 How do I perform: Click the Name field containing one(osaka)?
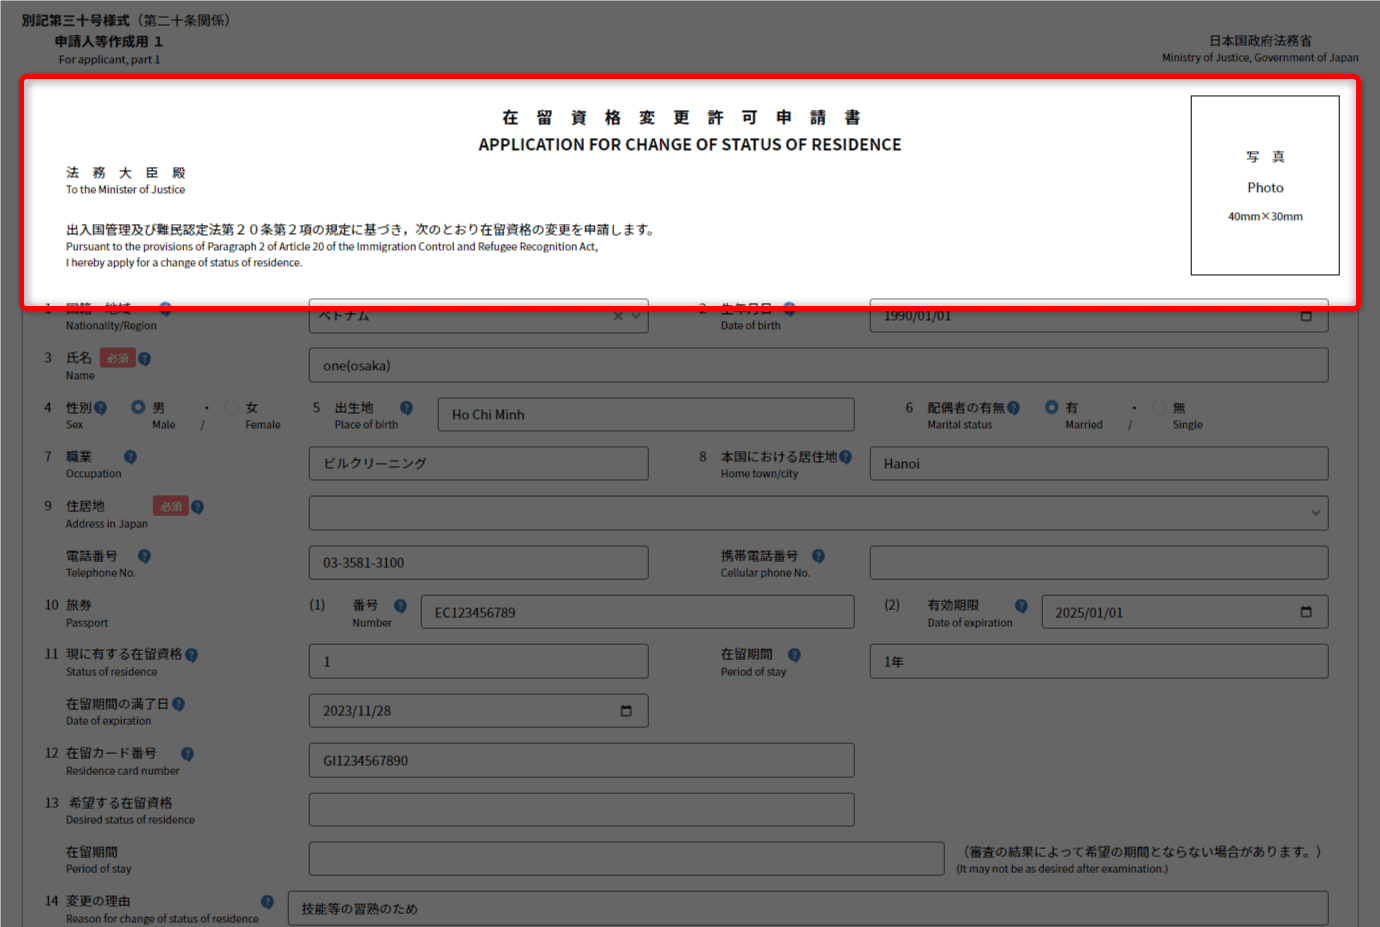[x=817, y=366]
